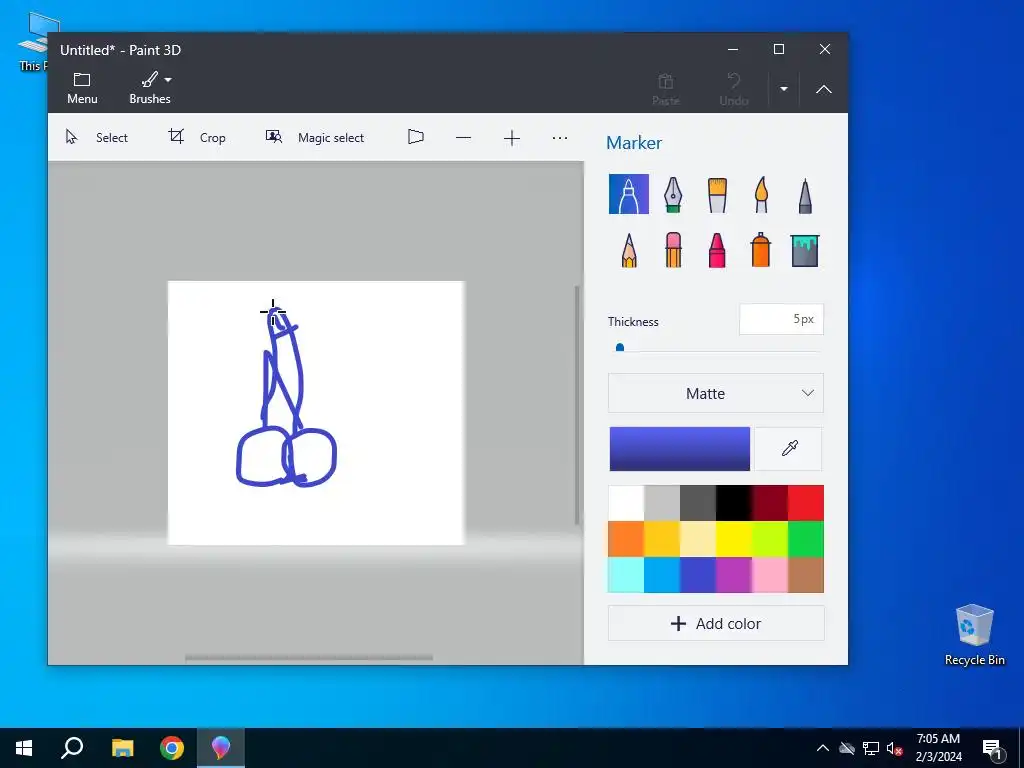Choose the dark red color swatch

[769, 503]
